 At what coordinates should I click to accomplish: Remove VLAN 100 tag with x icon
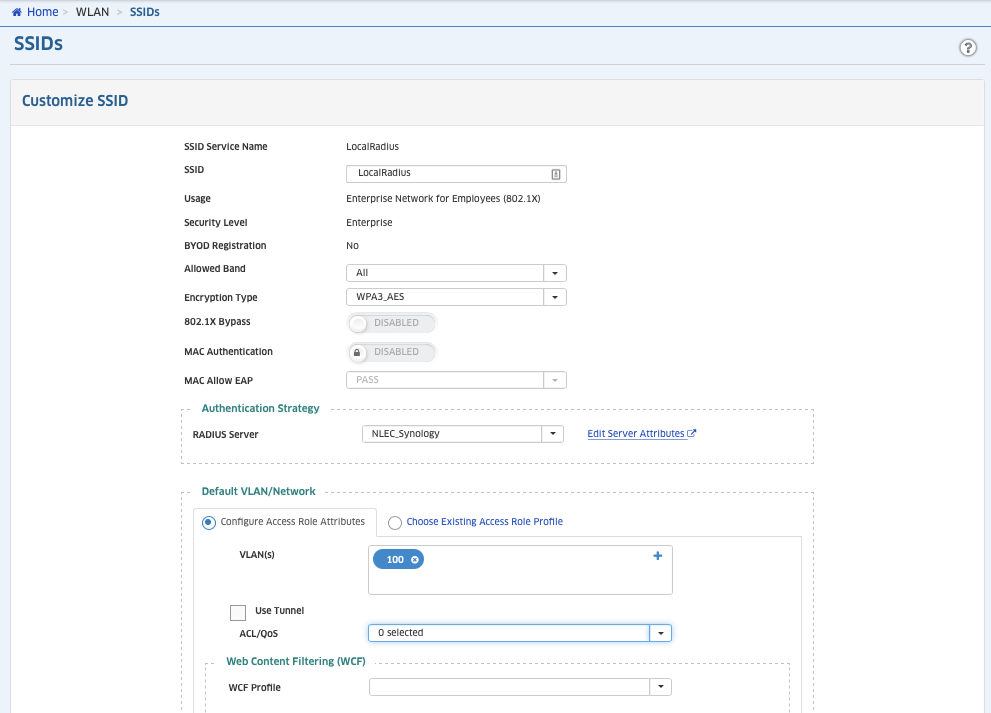coord(414,560)
